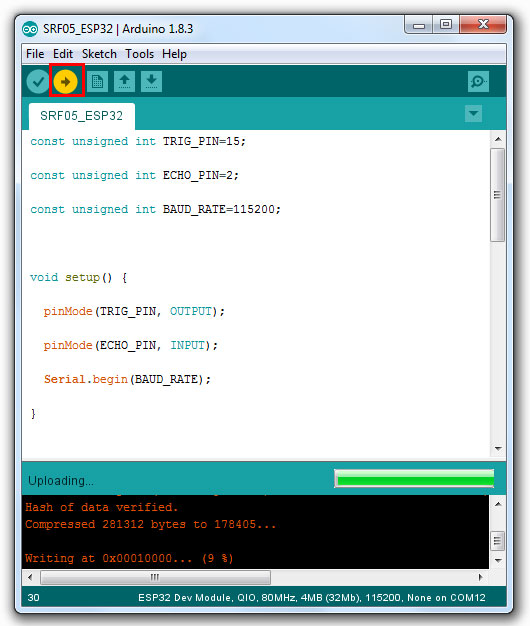
Task: Click the console scroll down arrow
Action: 498,560
